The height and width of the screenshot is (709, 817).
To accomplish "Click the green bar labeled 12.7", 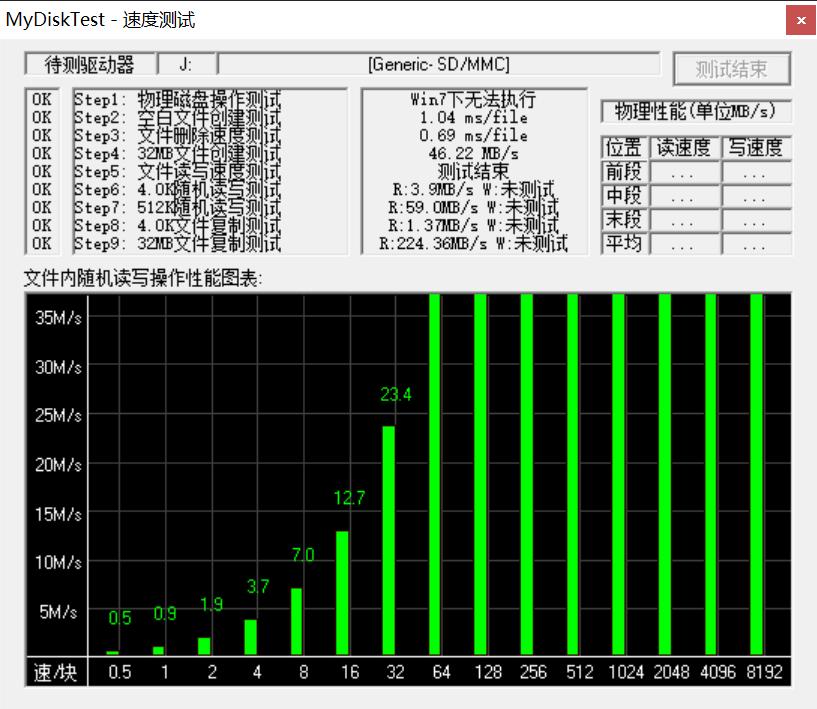I will click(x=342, y=592).
